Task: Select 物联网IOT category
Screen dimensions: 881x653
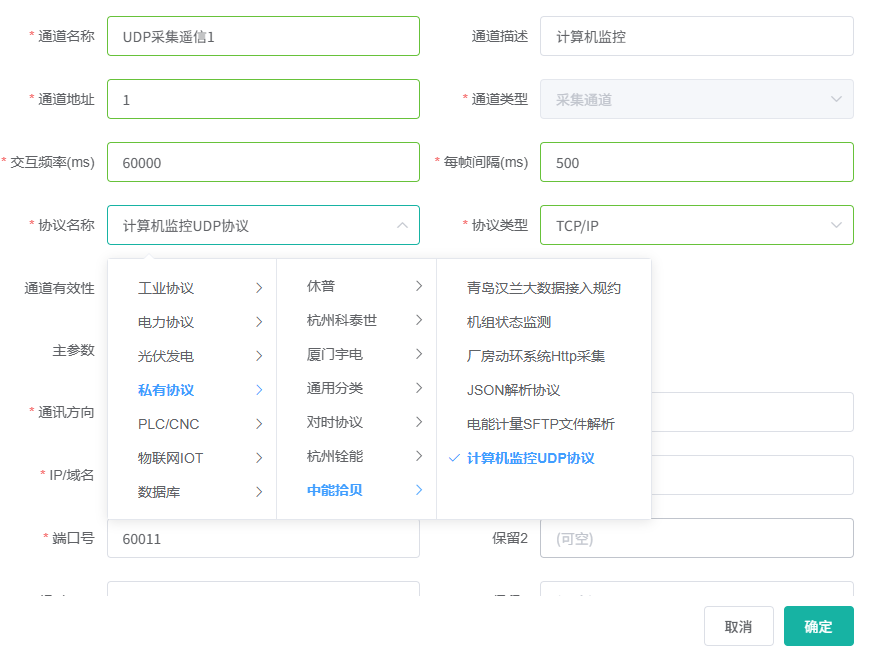Action: click(170, 458)
